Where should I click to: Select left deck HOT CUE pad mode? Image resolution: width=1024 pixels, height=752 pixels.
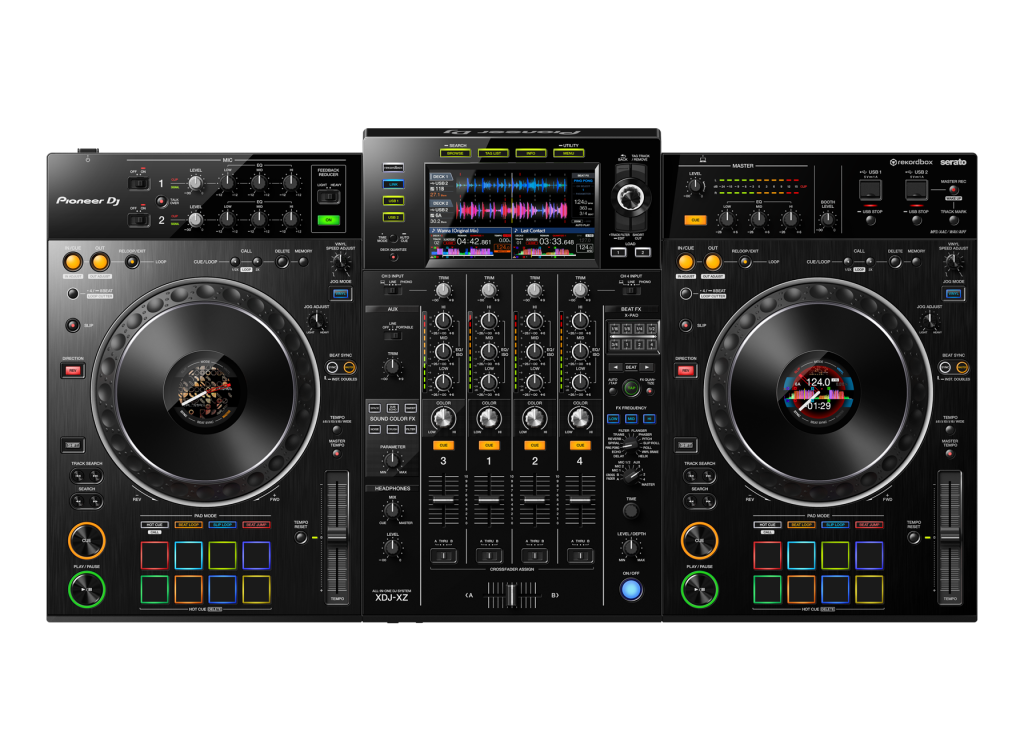pyautogui.click(x=154, y=524)
